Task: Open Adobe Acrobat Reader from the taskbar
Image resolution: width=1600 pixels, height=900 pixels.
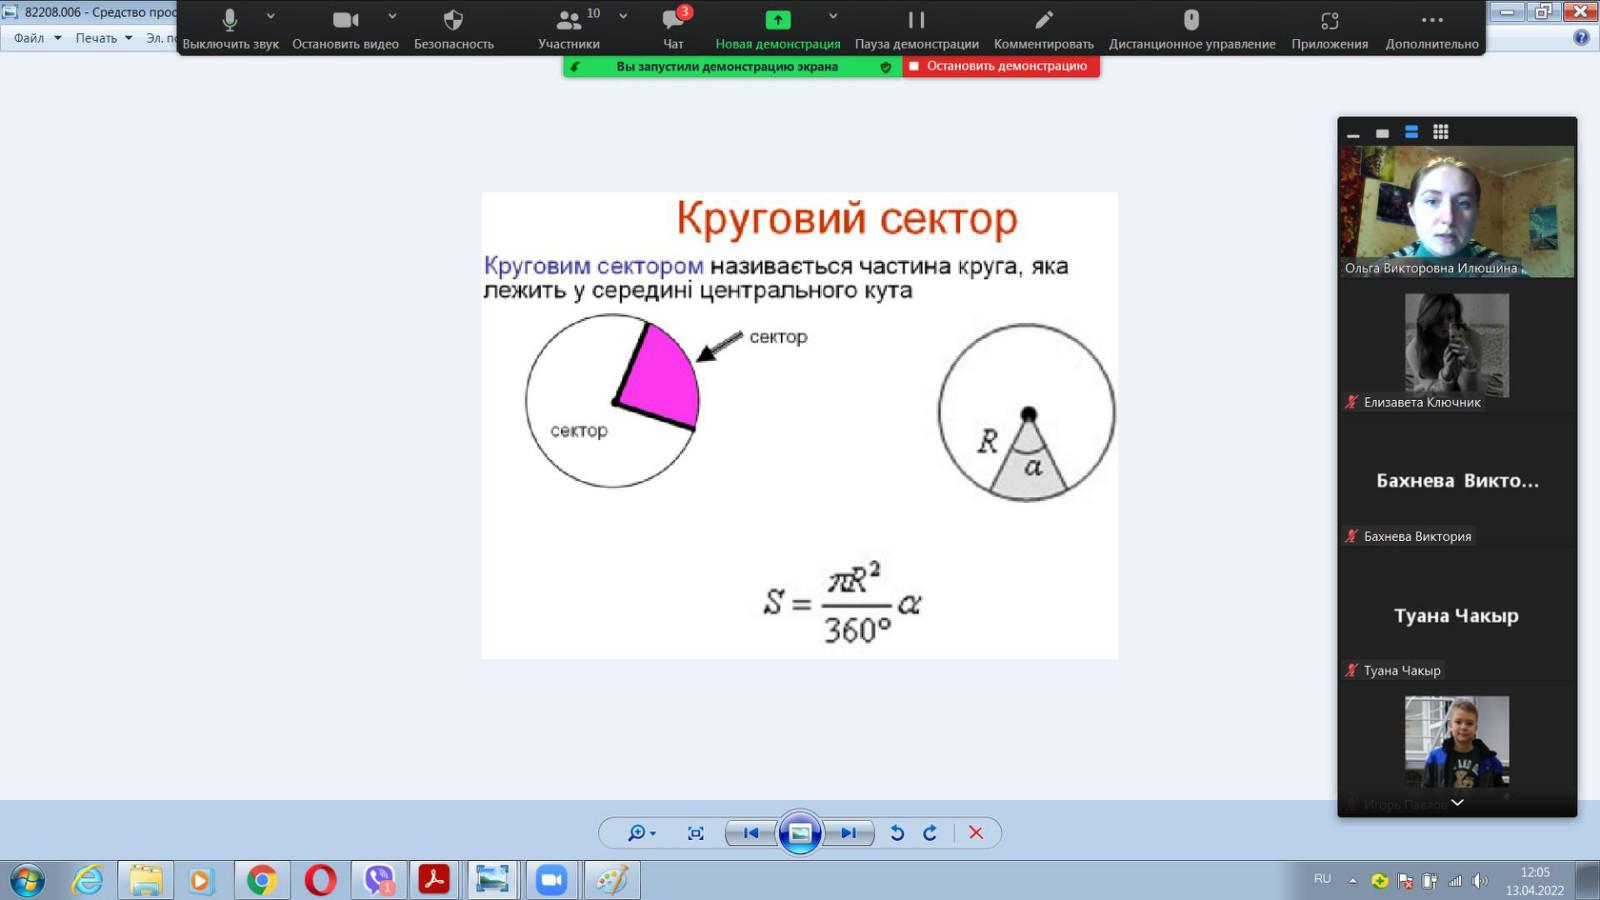Action: (x=434, y=880)
